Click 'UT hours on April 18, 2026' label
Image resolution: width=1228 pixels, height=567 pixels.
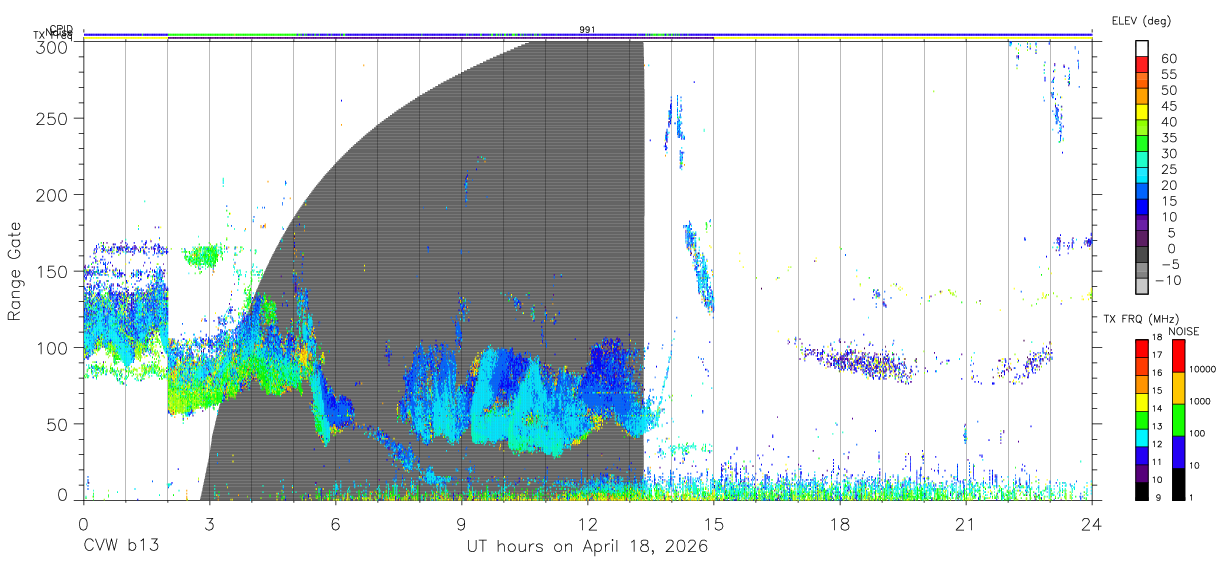click(x=587, y=547)
